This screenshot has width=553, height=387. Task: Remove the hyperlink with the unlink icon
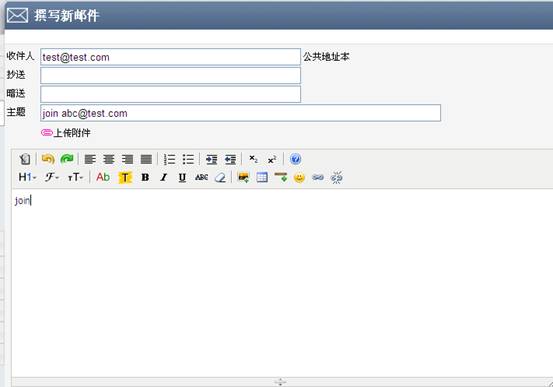tap(337, 177)
